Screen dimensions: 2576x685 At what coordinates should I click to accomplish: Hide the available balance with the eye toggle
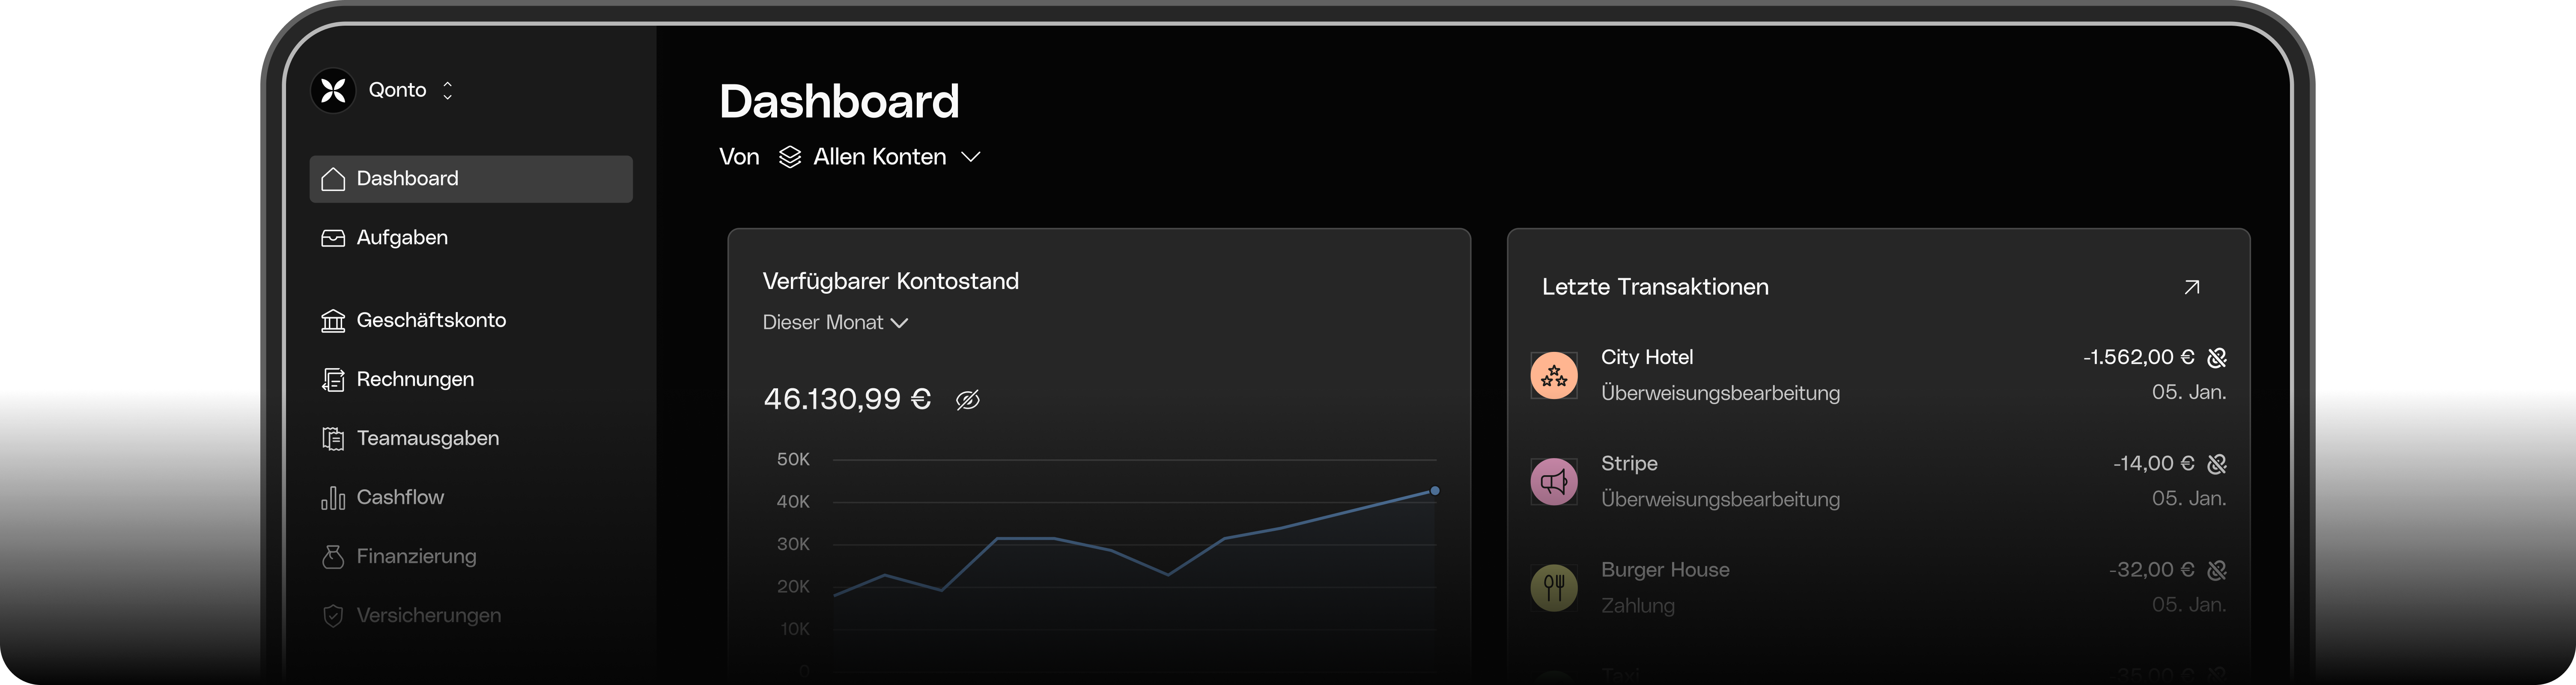coord(967,399)
